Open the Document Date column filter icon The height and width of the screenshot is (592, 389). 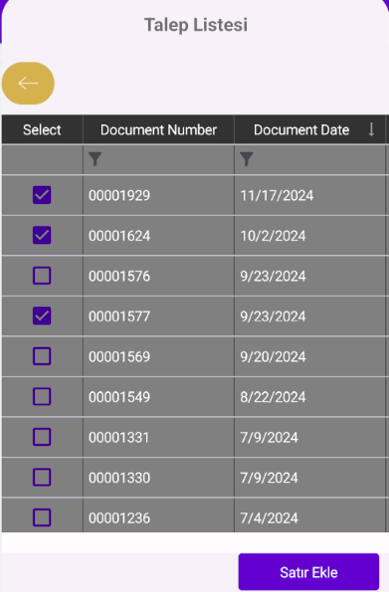pos(247,159)
